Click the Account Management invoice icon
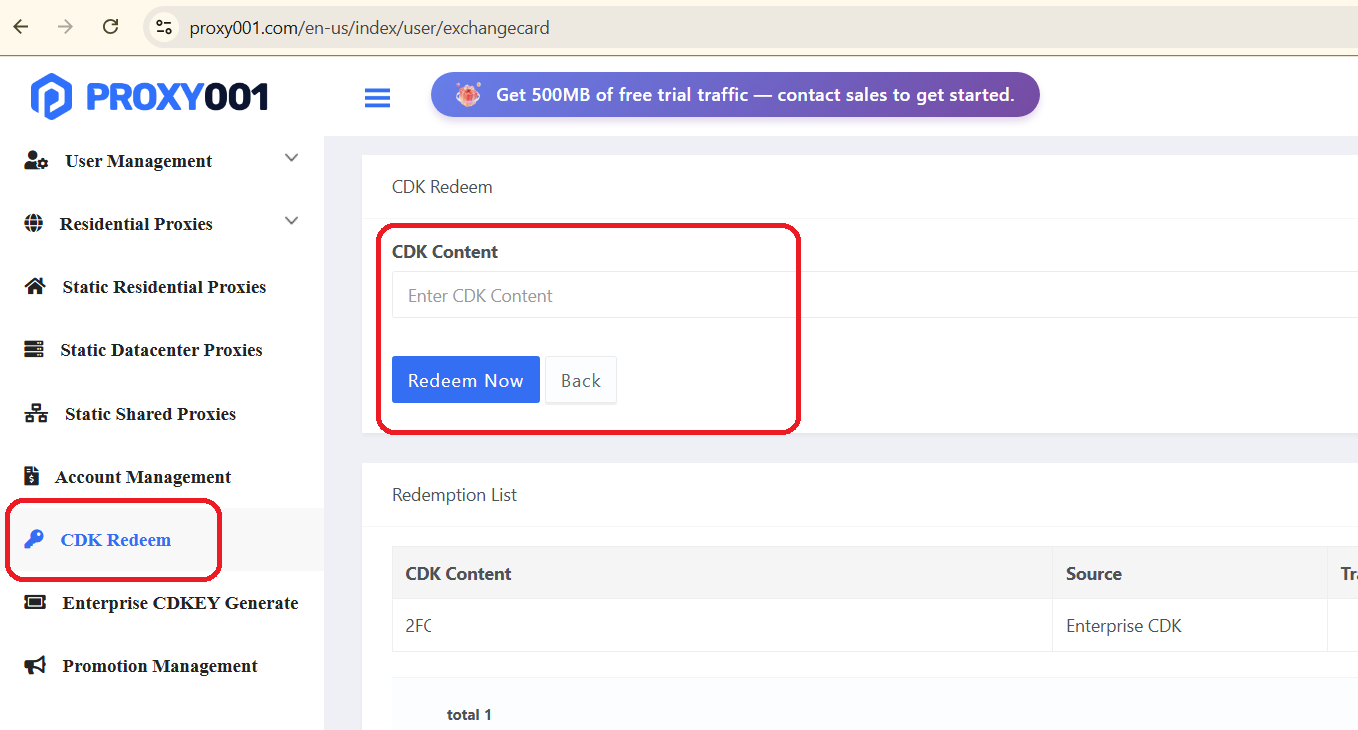 point(32,477)
